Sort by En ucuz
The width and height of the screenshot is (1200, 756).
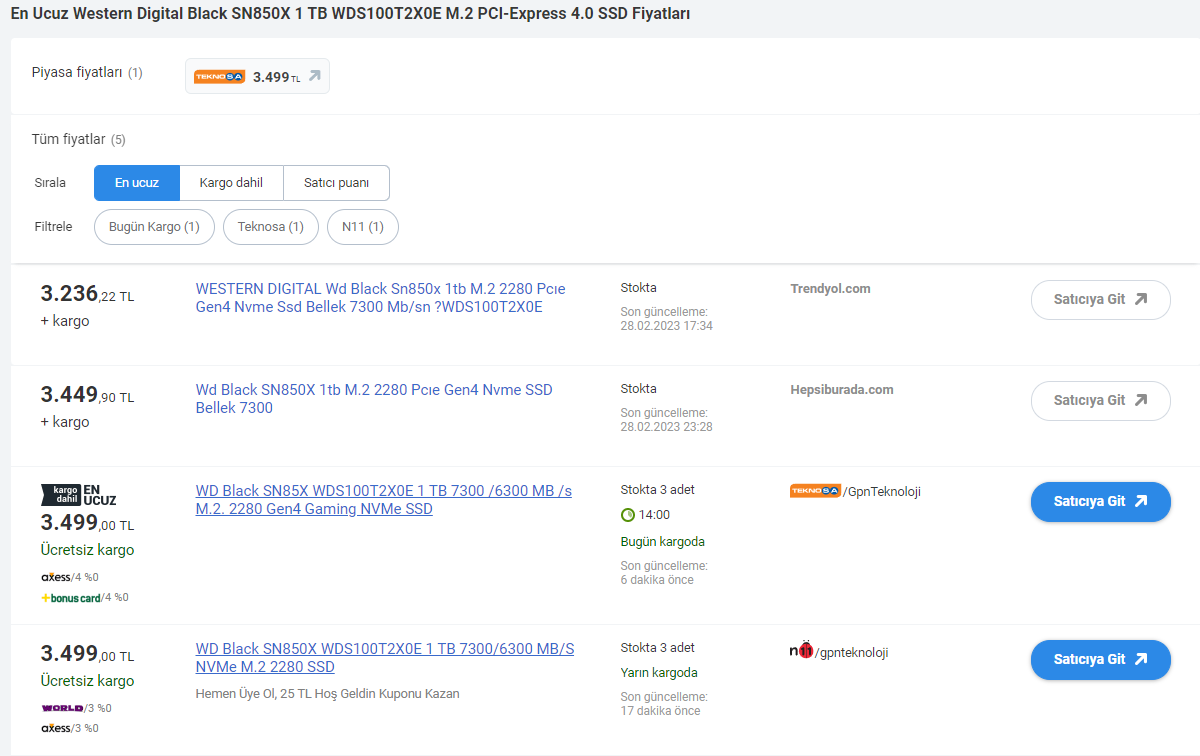click(x=137, y=183)
